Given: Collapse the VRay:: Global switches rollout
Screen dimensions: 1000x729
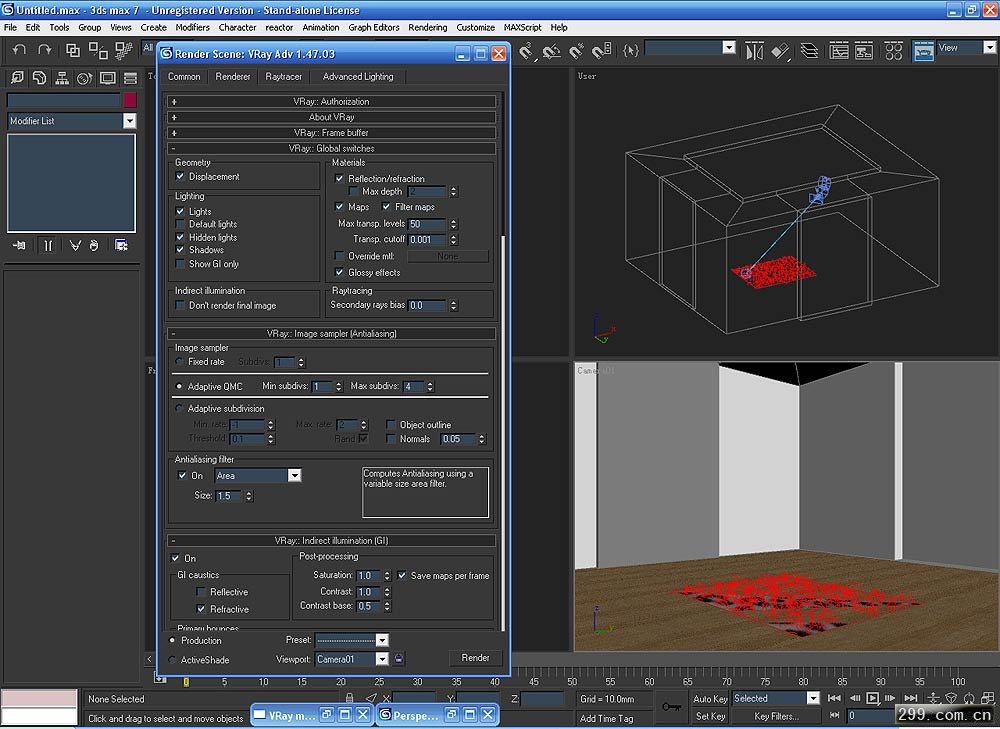Looking at the screenshot, I should 332,148.
